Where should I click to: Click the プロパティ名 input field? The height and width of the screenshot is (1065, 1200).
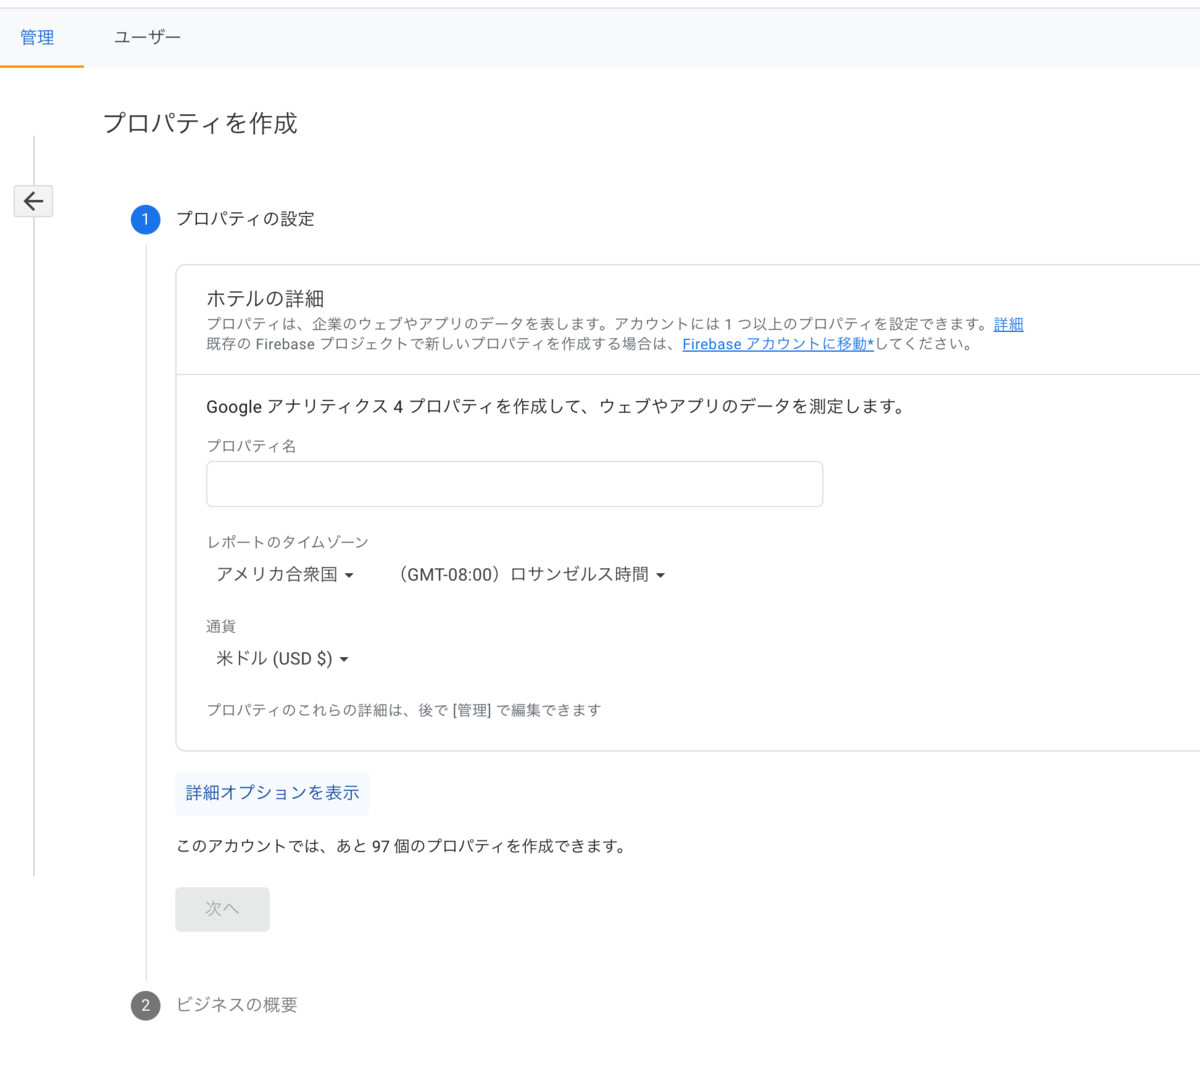click(514, 483)
